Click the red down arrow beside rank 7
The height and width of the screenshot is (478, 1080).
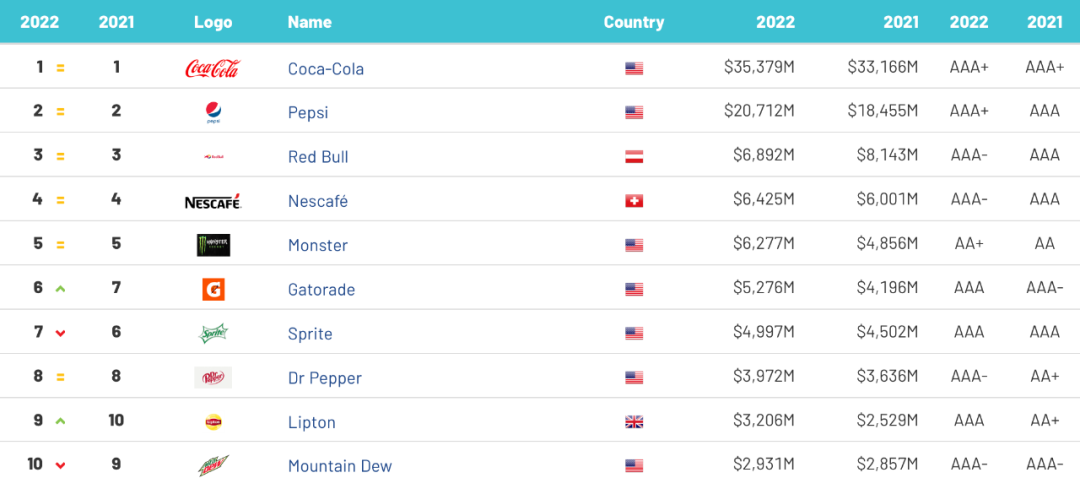coord(60,334)
